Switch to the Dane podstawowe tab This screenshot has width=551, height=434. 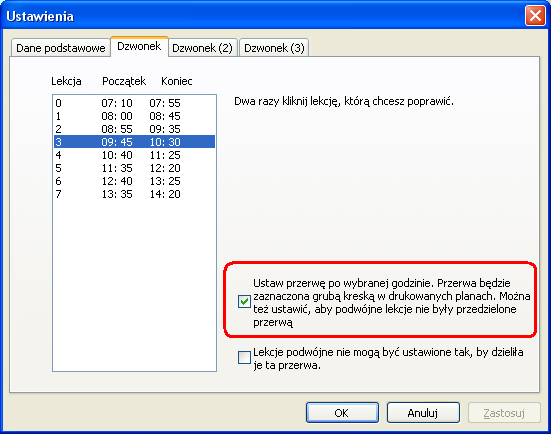tap(61, 47)
